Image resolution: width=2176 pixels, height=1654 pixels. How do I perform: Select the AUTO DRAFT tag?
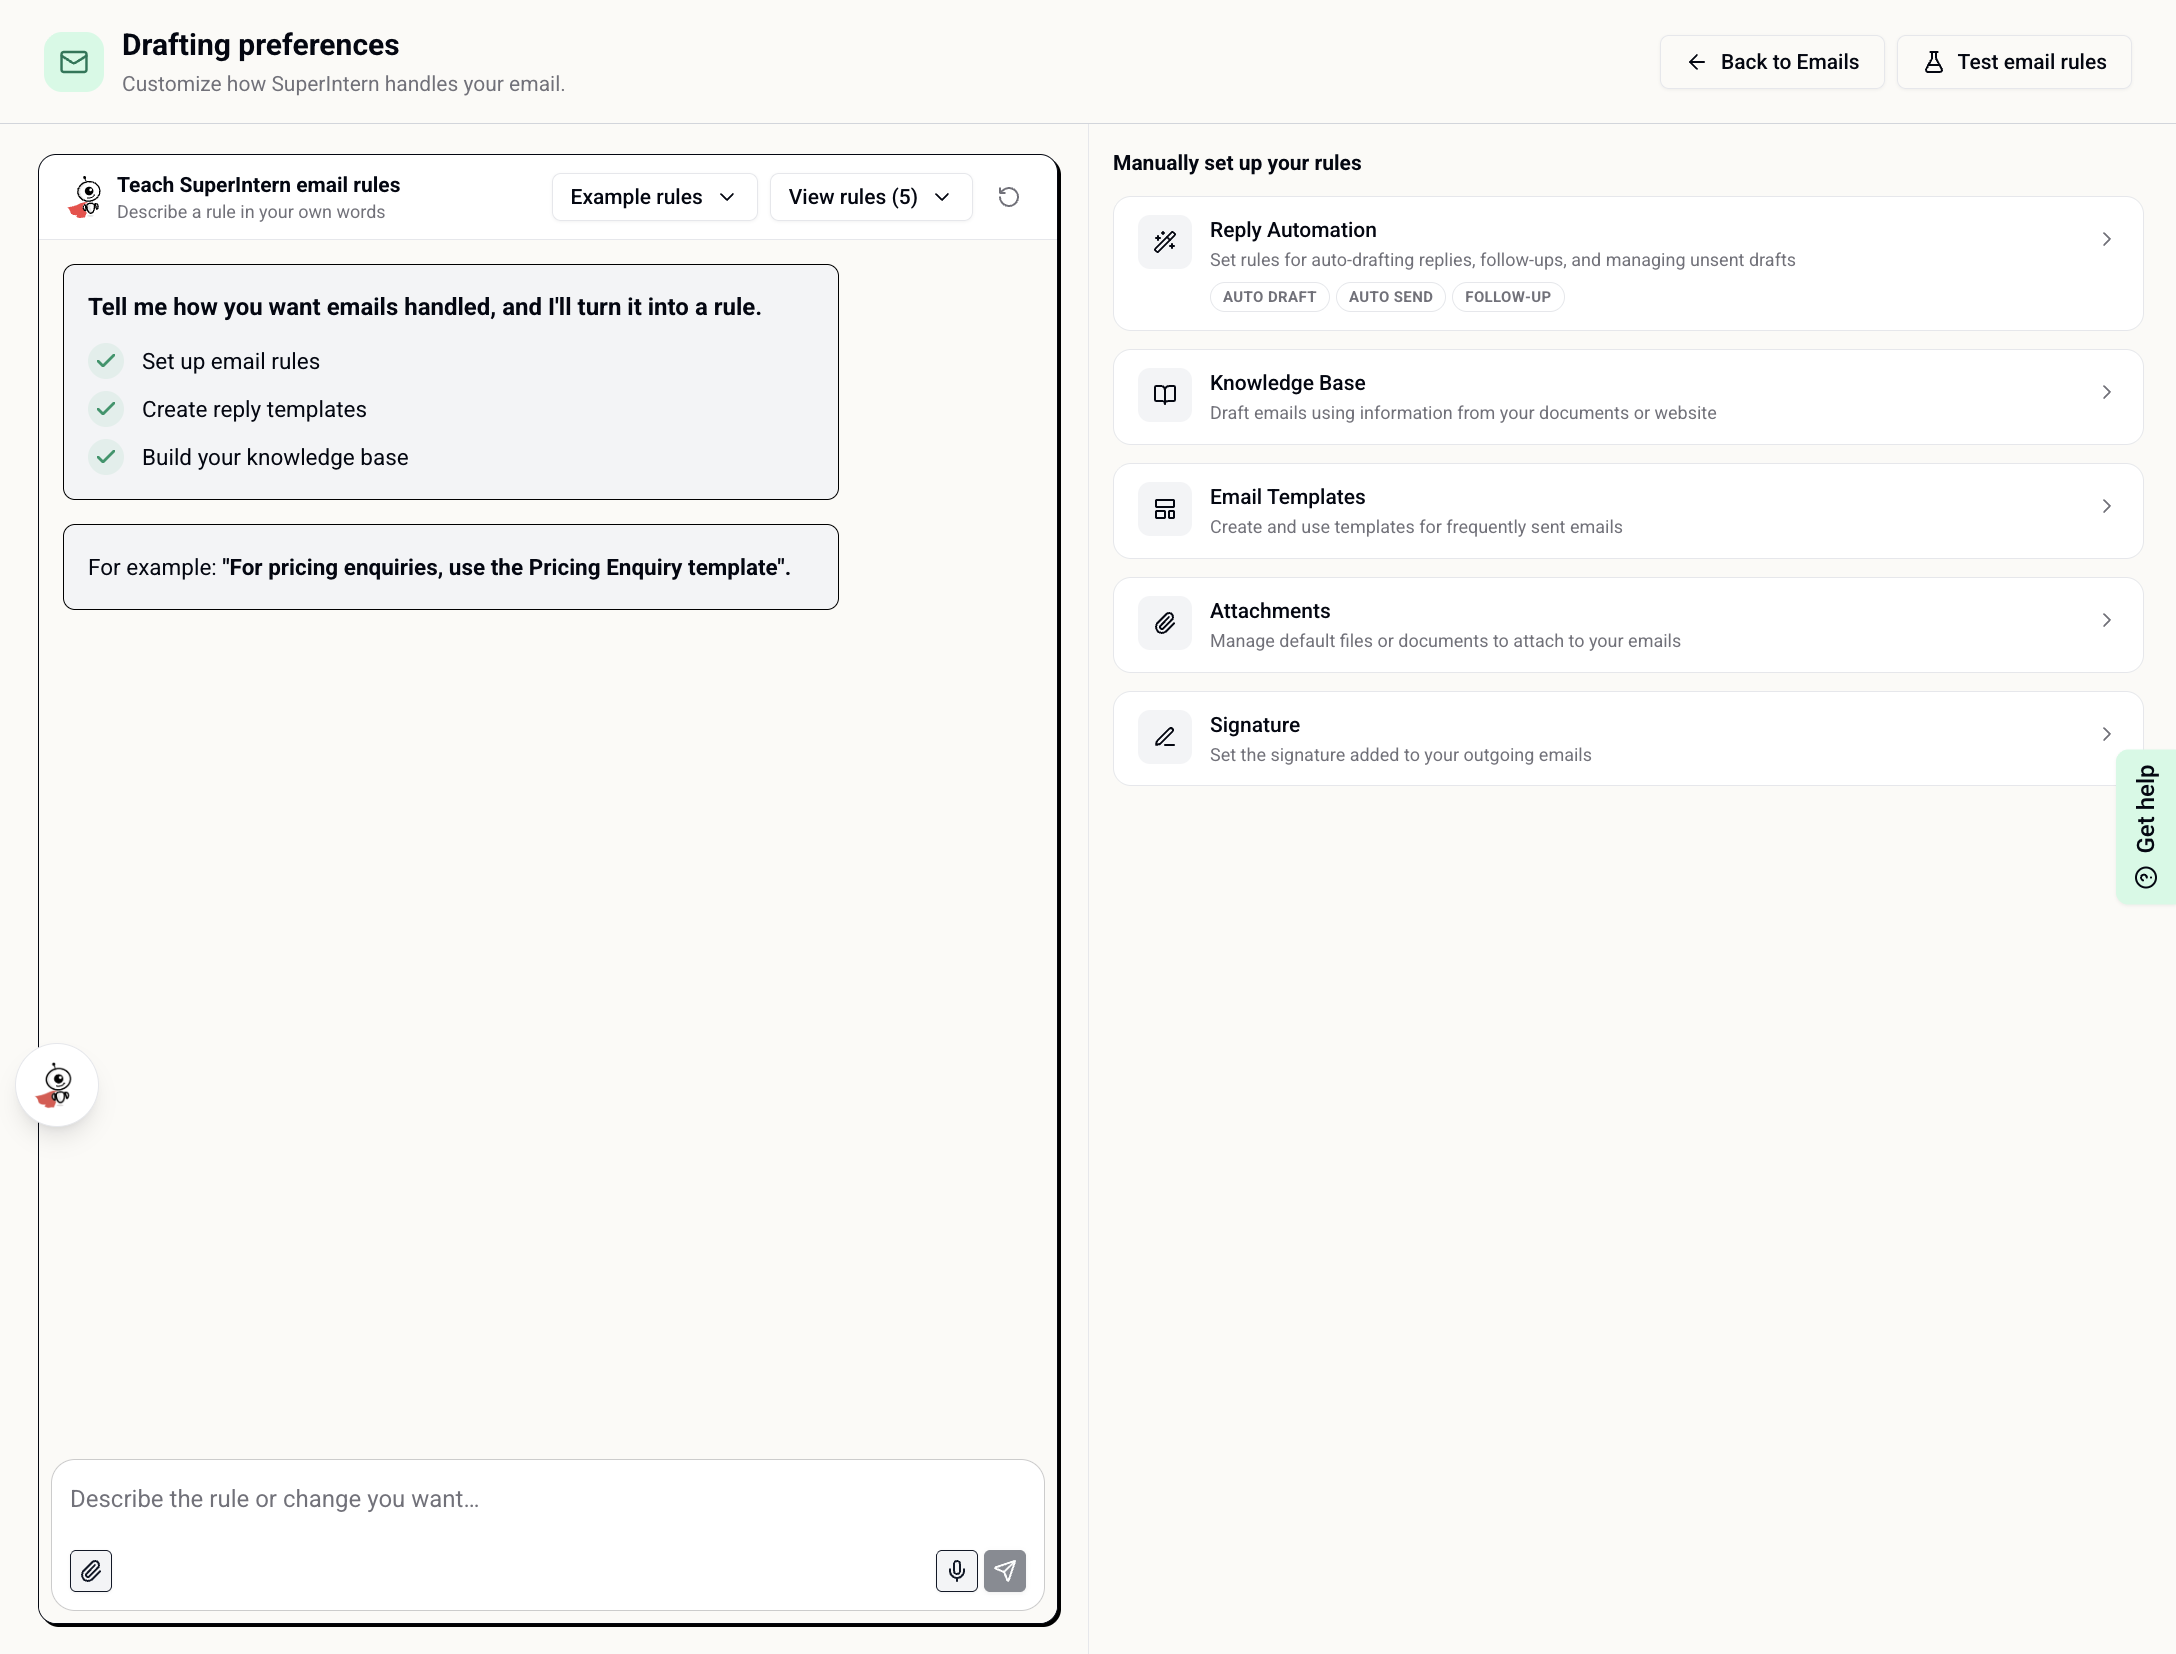(x=1269, y=297)
